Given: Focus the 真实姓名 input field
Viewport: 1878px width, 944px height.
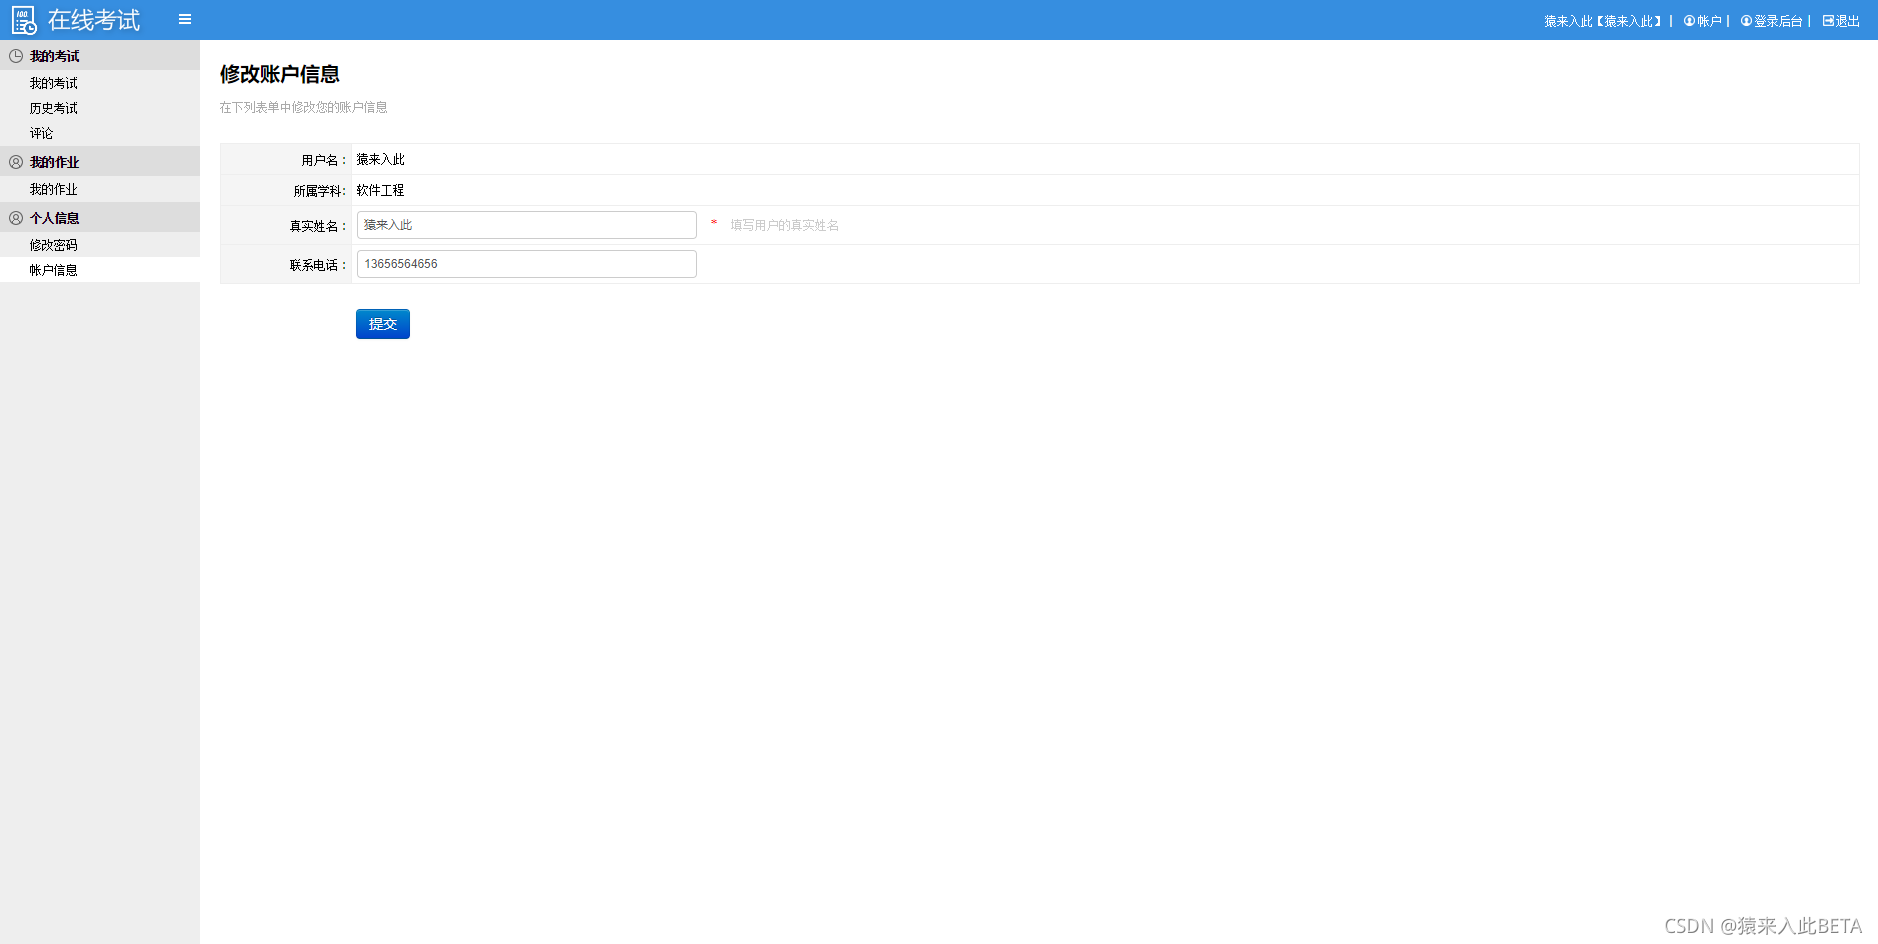Looking at the screenshot, I should [x=527, y=225].
